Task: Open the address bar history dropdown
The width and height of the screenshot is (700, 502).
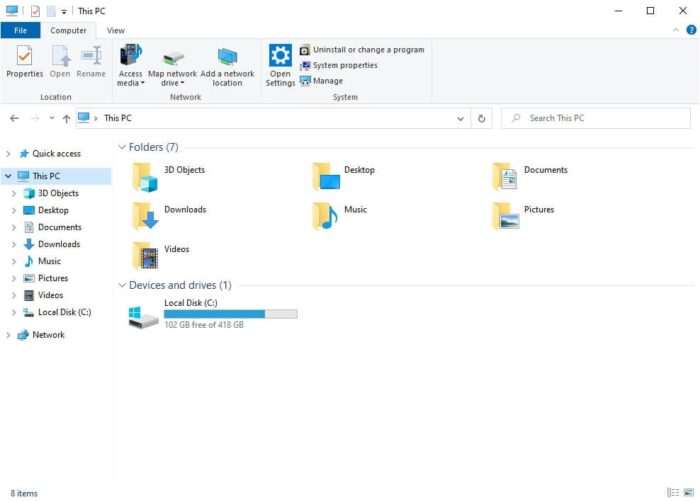Action: pos(460,119)
